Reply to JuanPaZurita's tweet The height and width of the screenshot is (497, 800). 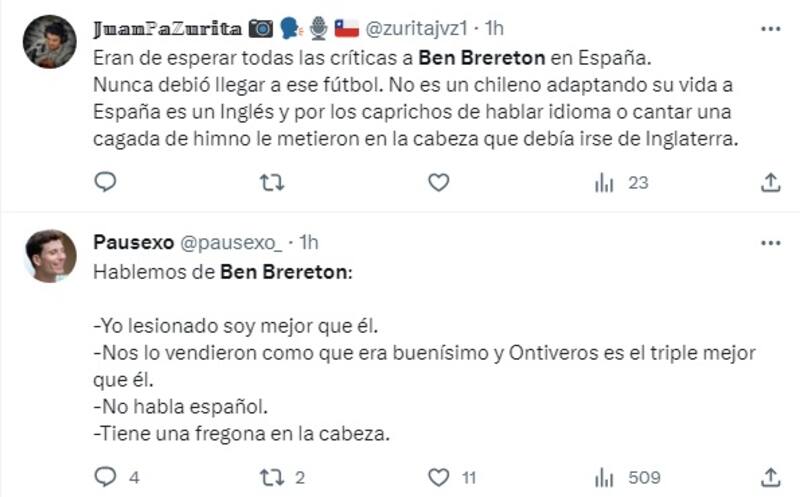(106, 183)
